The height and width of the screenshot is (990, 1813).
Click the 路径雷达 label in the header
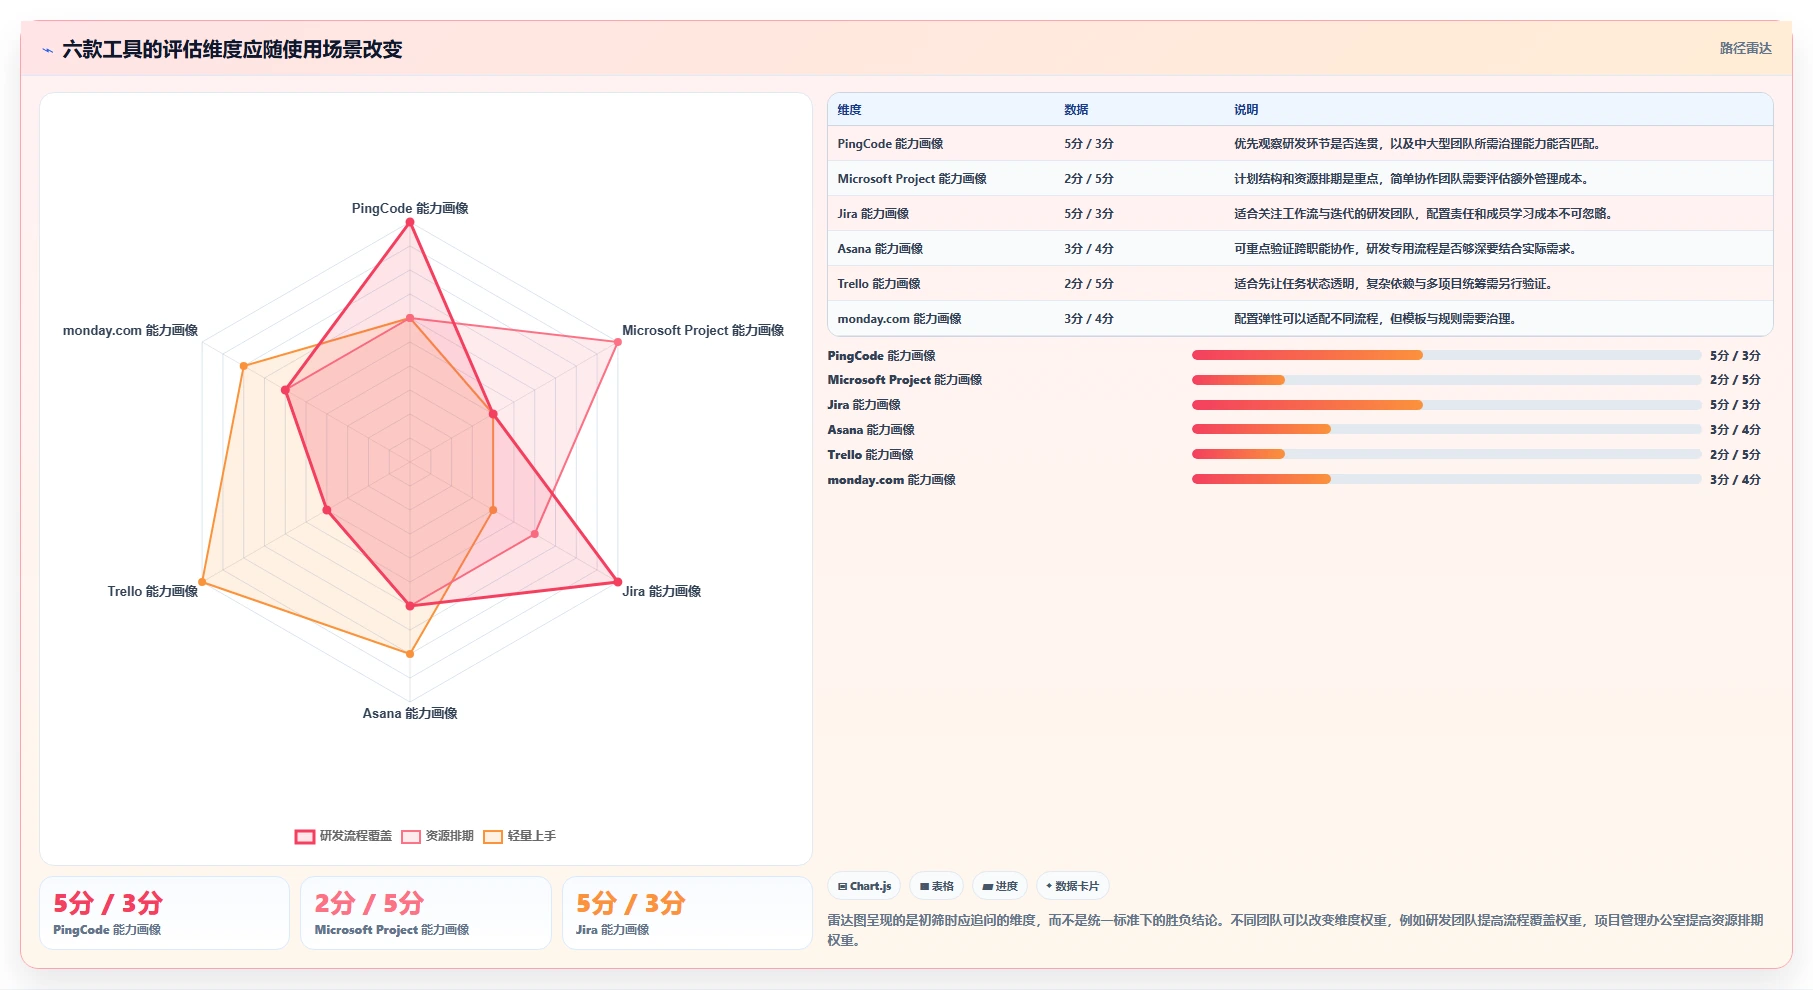coord(1745,48)
